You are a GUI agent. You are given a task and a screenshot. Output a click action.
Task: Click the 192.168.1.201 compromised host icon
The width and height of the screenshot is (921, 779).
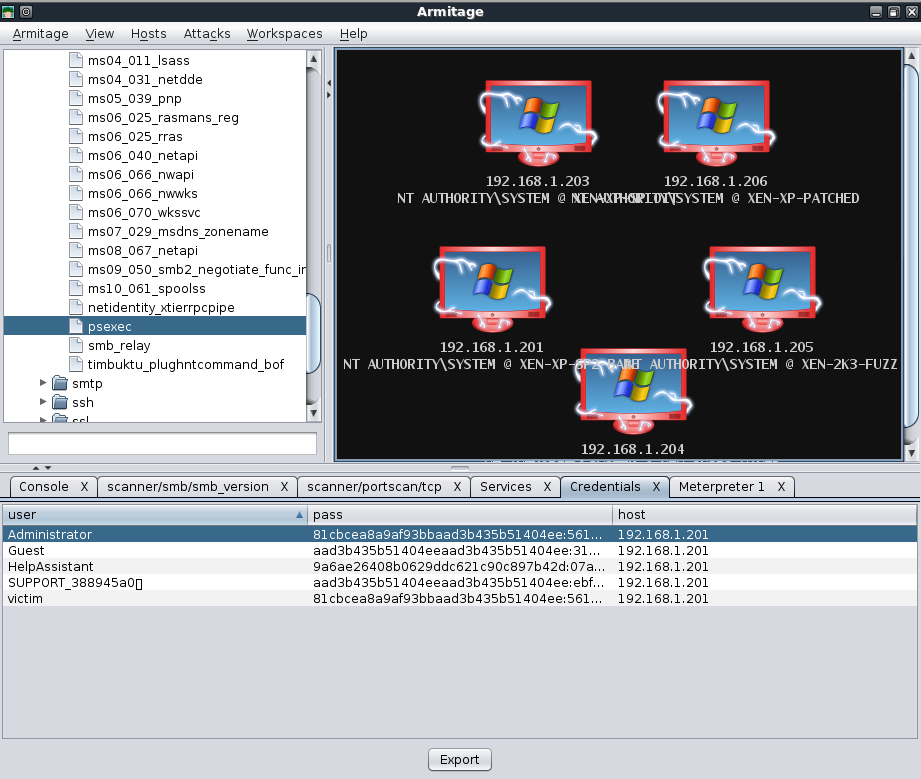click(492, 290)
